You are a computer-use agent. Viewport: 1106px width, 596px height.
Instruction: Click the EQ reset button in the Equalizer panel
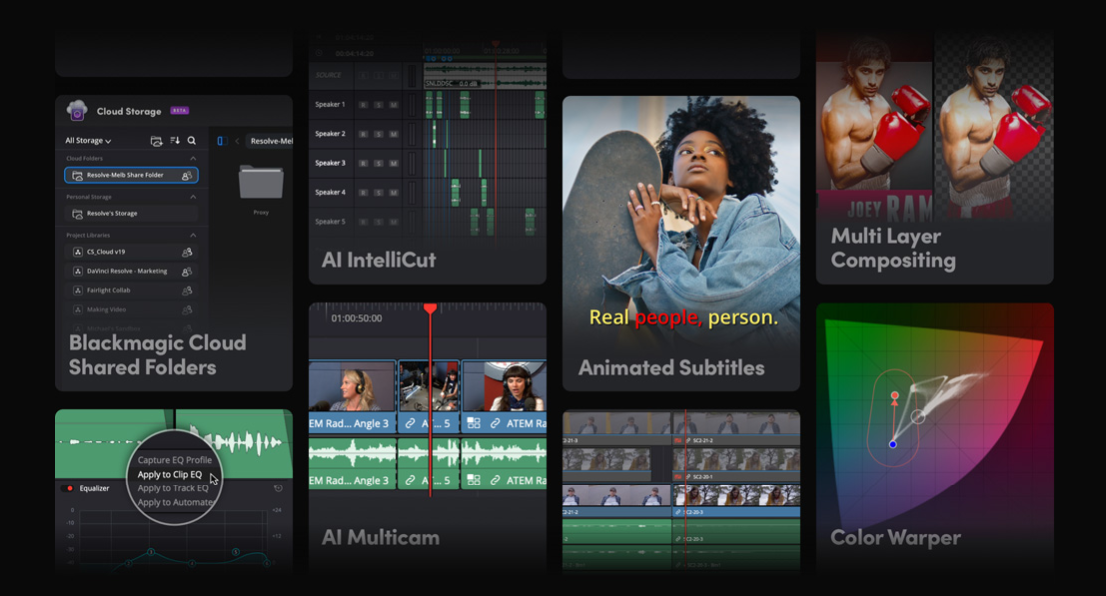pyautogui.click(x=277, y=488)
